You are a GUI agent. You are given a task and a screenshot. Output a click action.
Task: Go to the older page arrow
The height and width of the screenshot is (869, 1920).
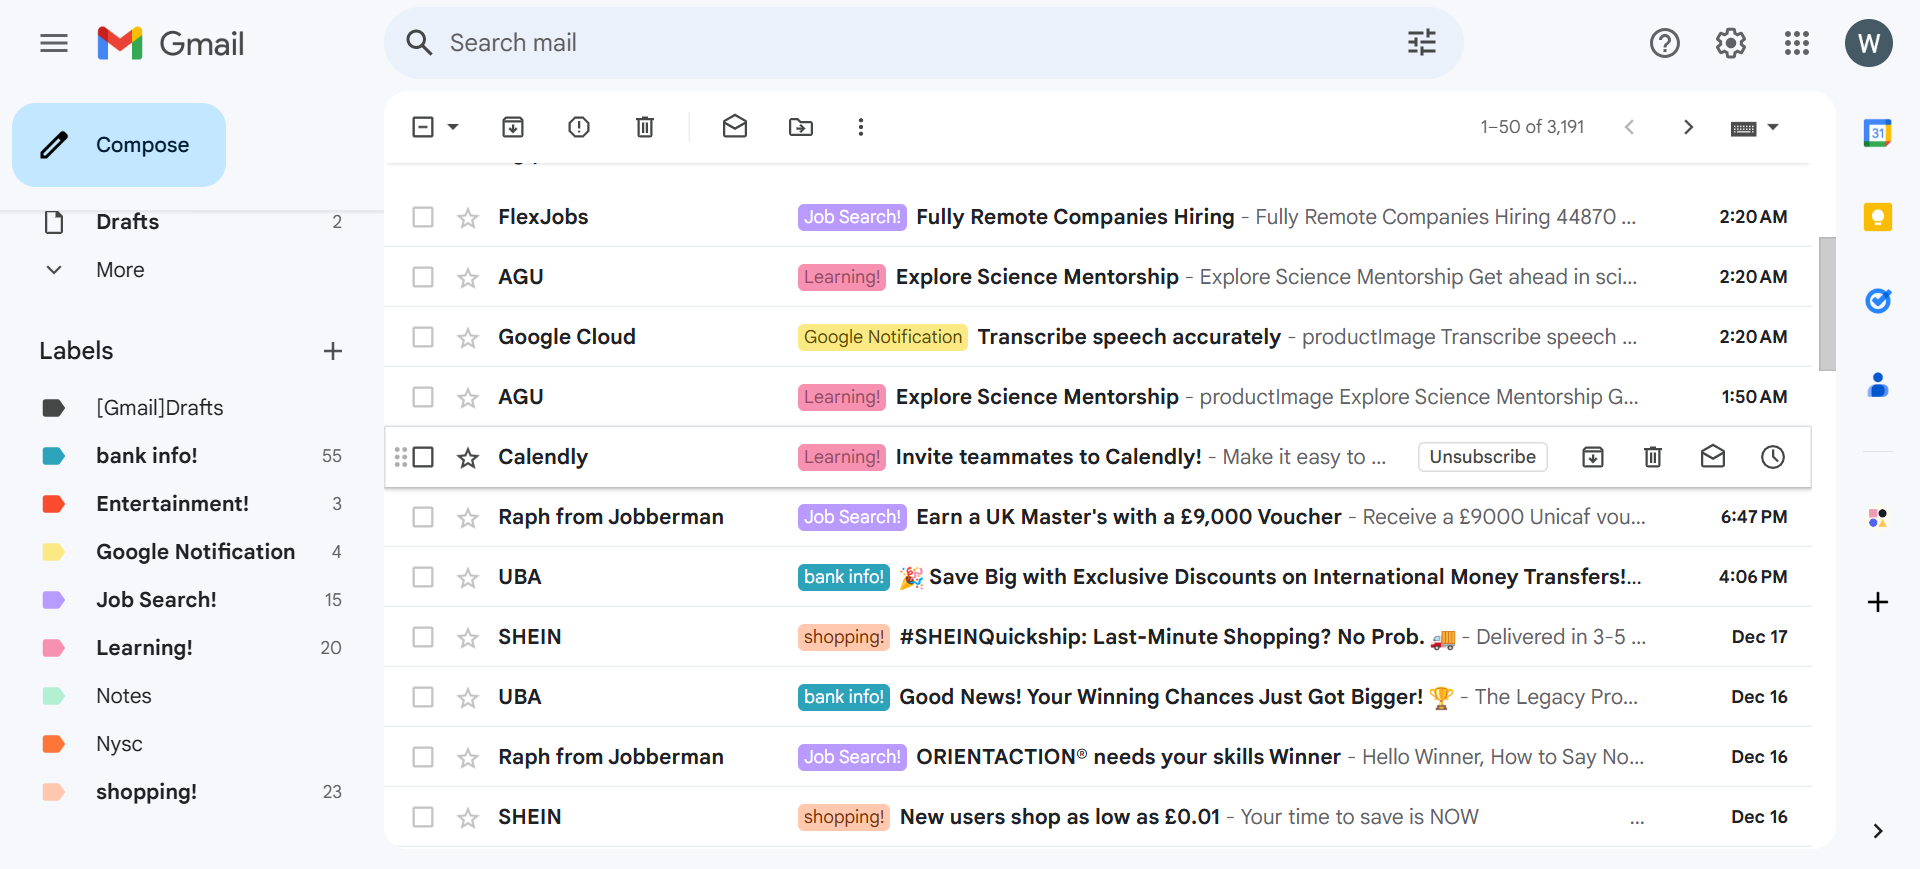pyautogui.click(x=1688, y=127)
